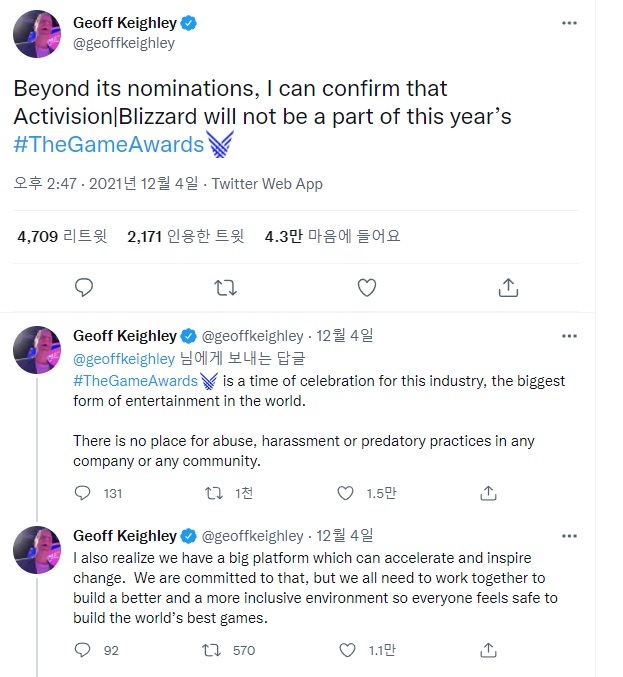Share the 'time of celebration' tweet
Image resolution: width=623 pixels, height=677 pixels.
pyautogui.click(x=489, y=493)
